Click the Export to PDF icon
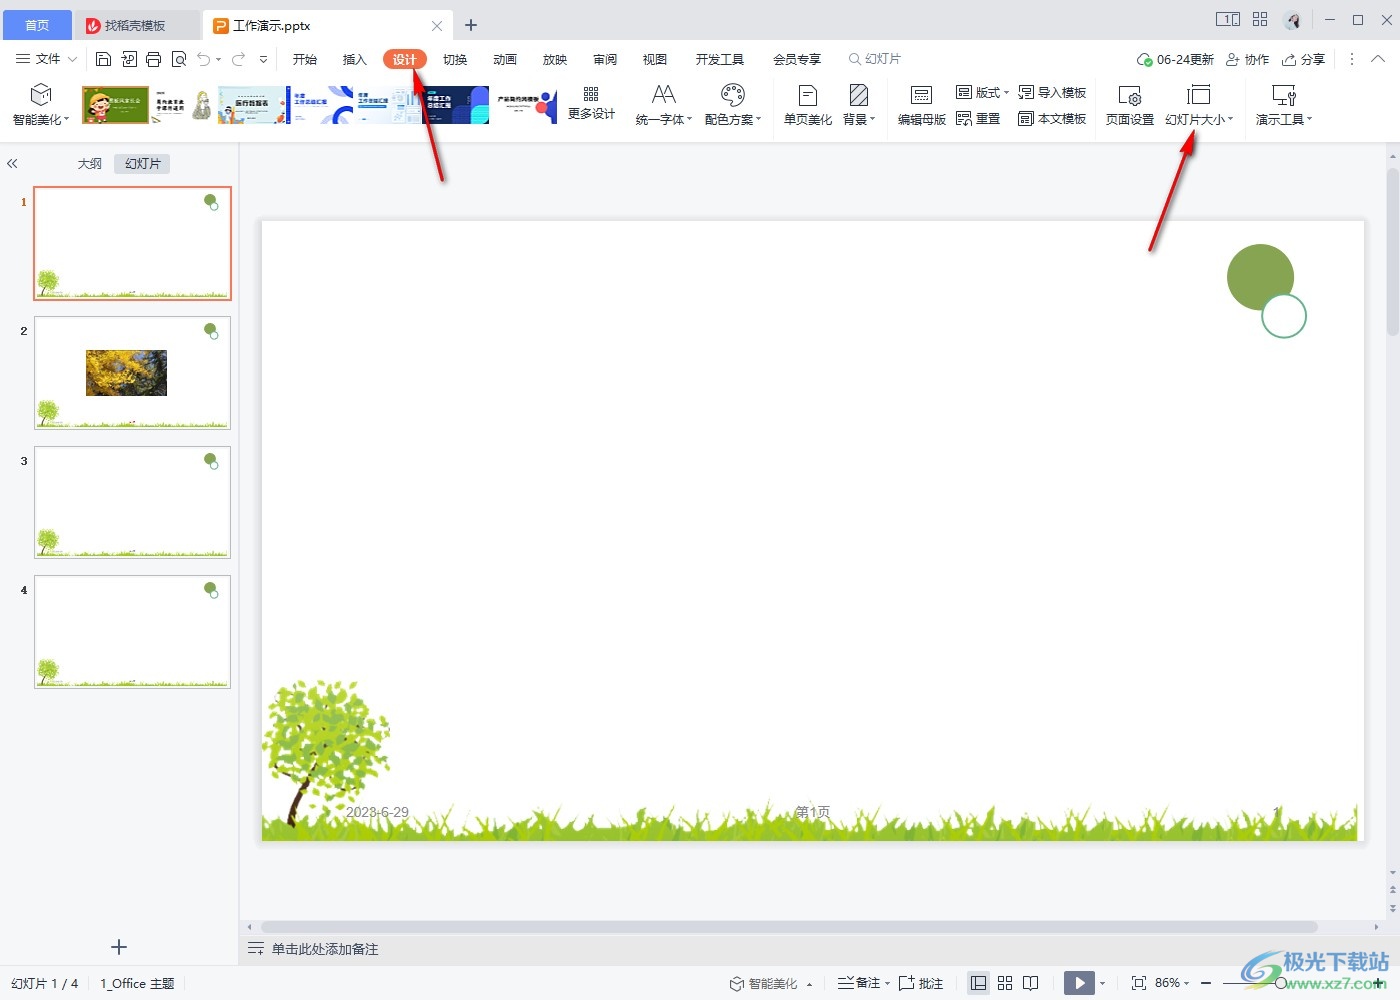The height and width of the screenshot is (1000, 1400). coord(129,59)
